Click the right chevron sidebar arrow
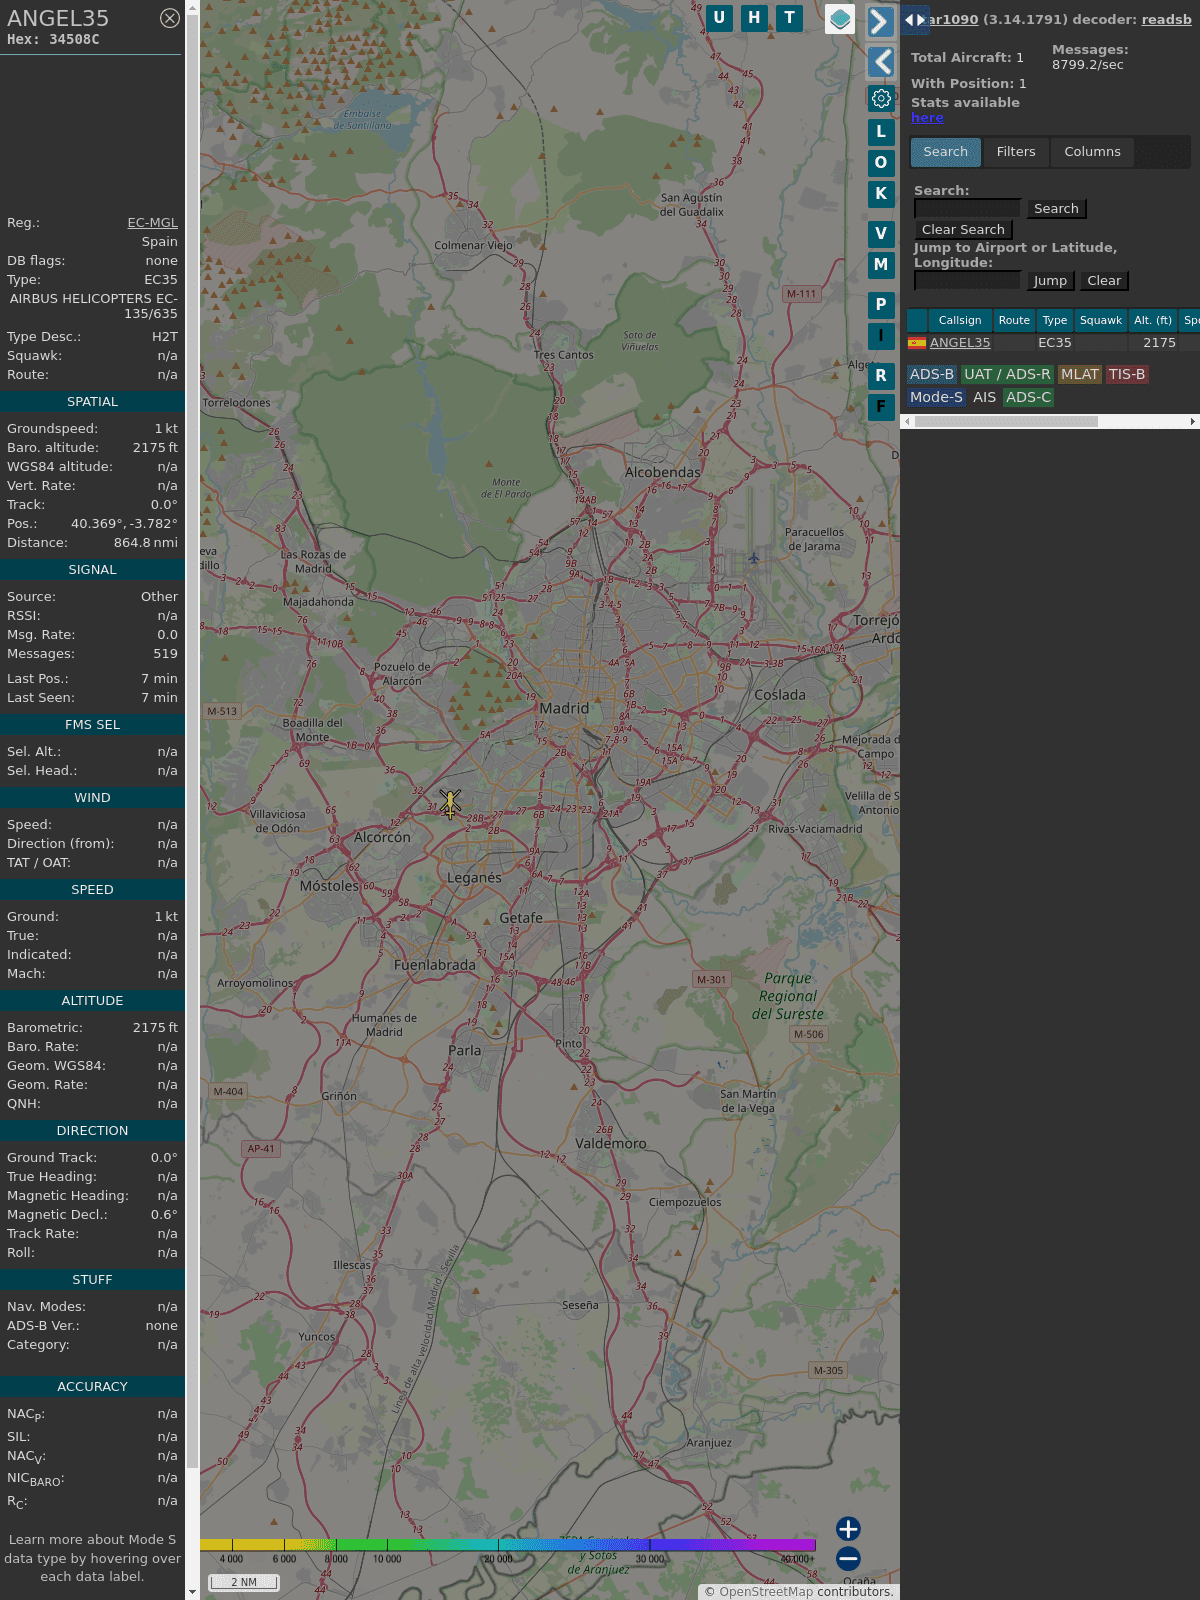Viewport: 1200px width, 1600px height. tap(880, 21)
